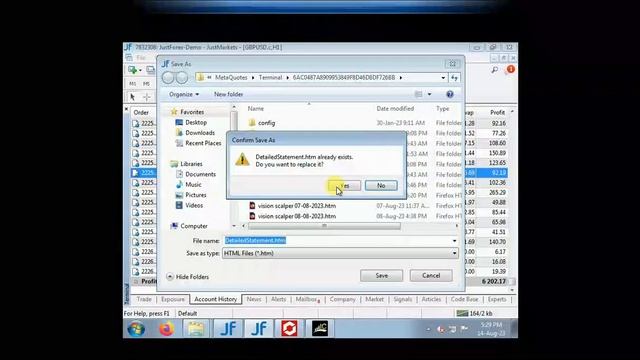Switch to Exposure tab in terminal
The height and width of the screenshot is (360, 640).
(173, 299)
